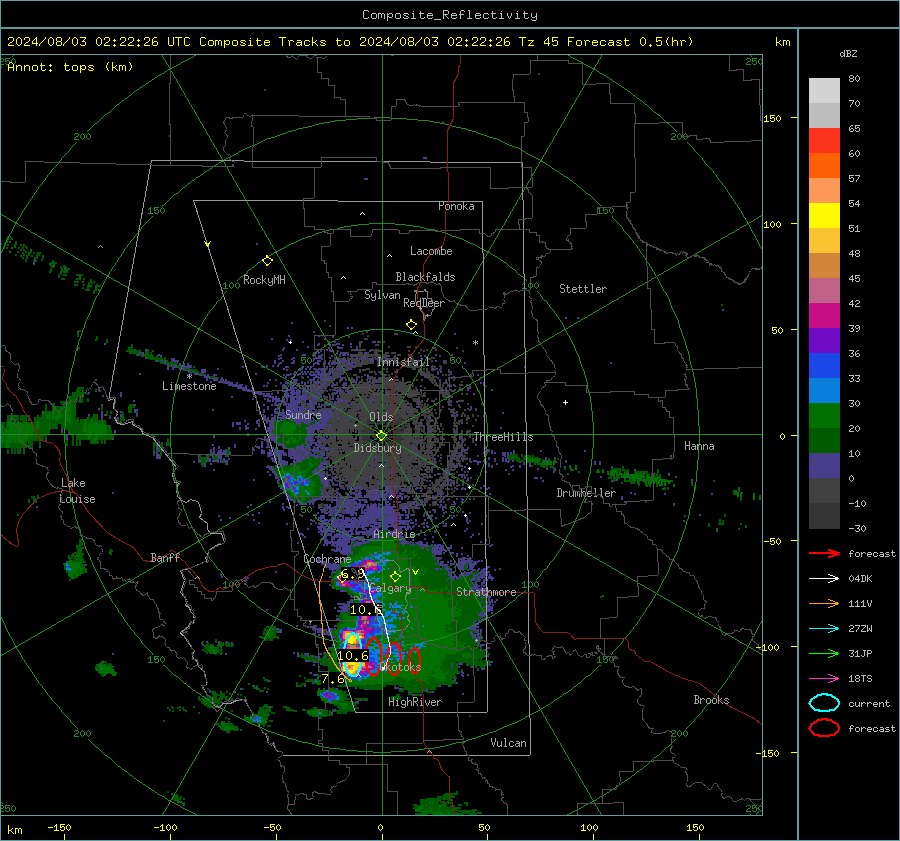Click the Okotoks town label

point(401,667)
